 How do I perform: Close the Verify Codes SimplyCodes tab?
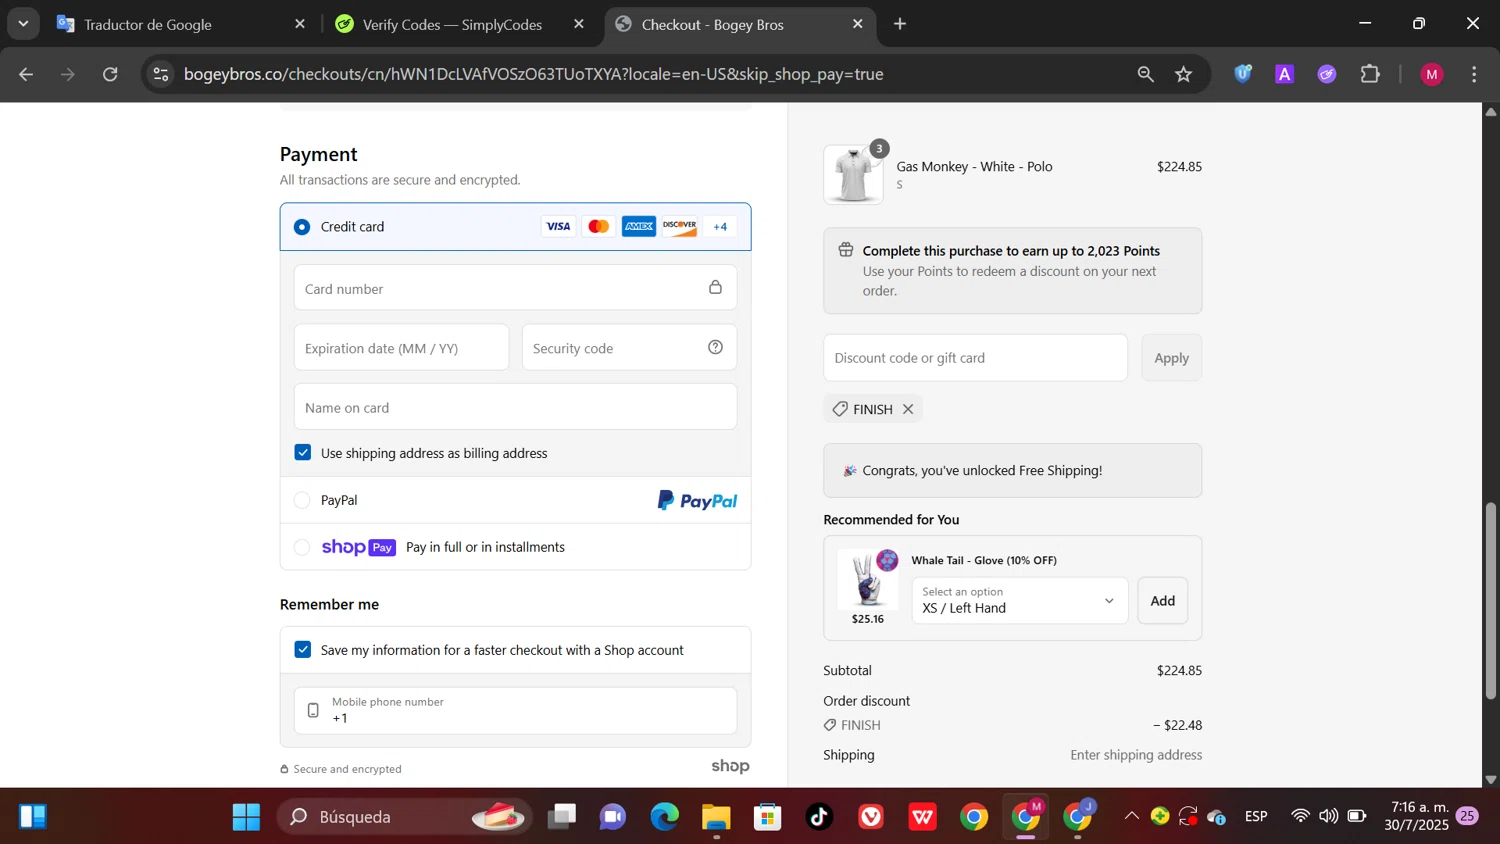click(x=578, y=24)
